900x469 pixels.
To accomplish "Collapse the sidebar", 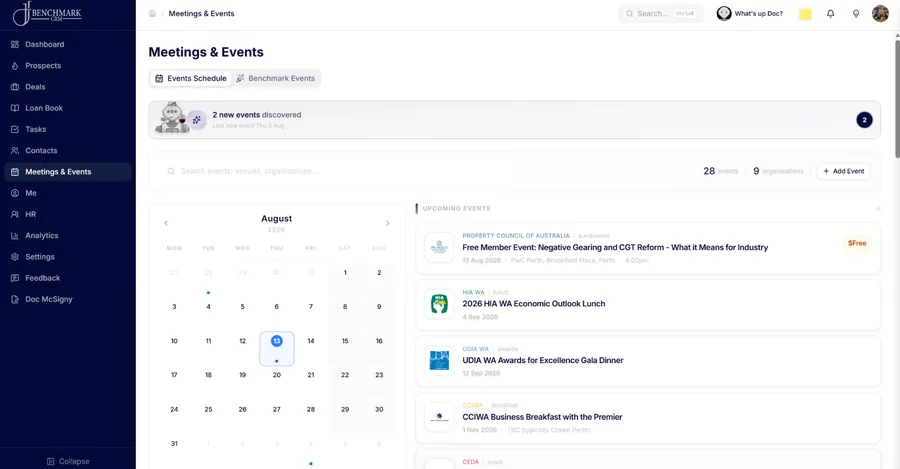I will (x=68, y=461).
